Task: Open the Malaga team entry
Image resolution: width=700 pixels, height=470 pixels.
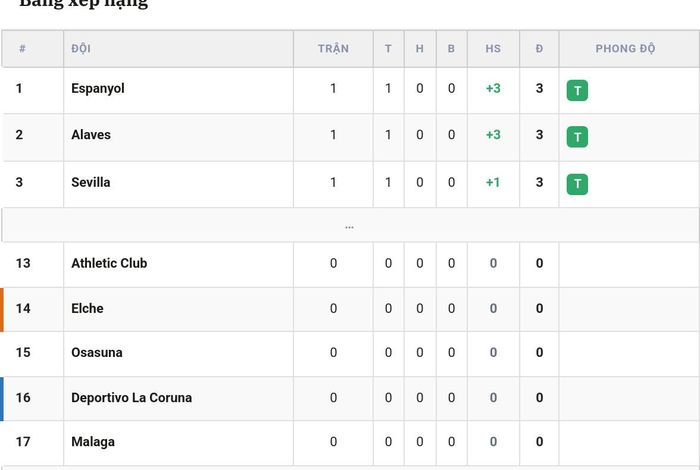Action: pyautogui.click(x=93, y=442)
